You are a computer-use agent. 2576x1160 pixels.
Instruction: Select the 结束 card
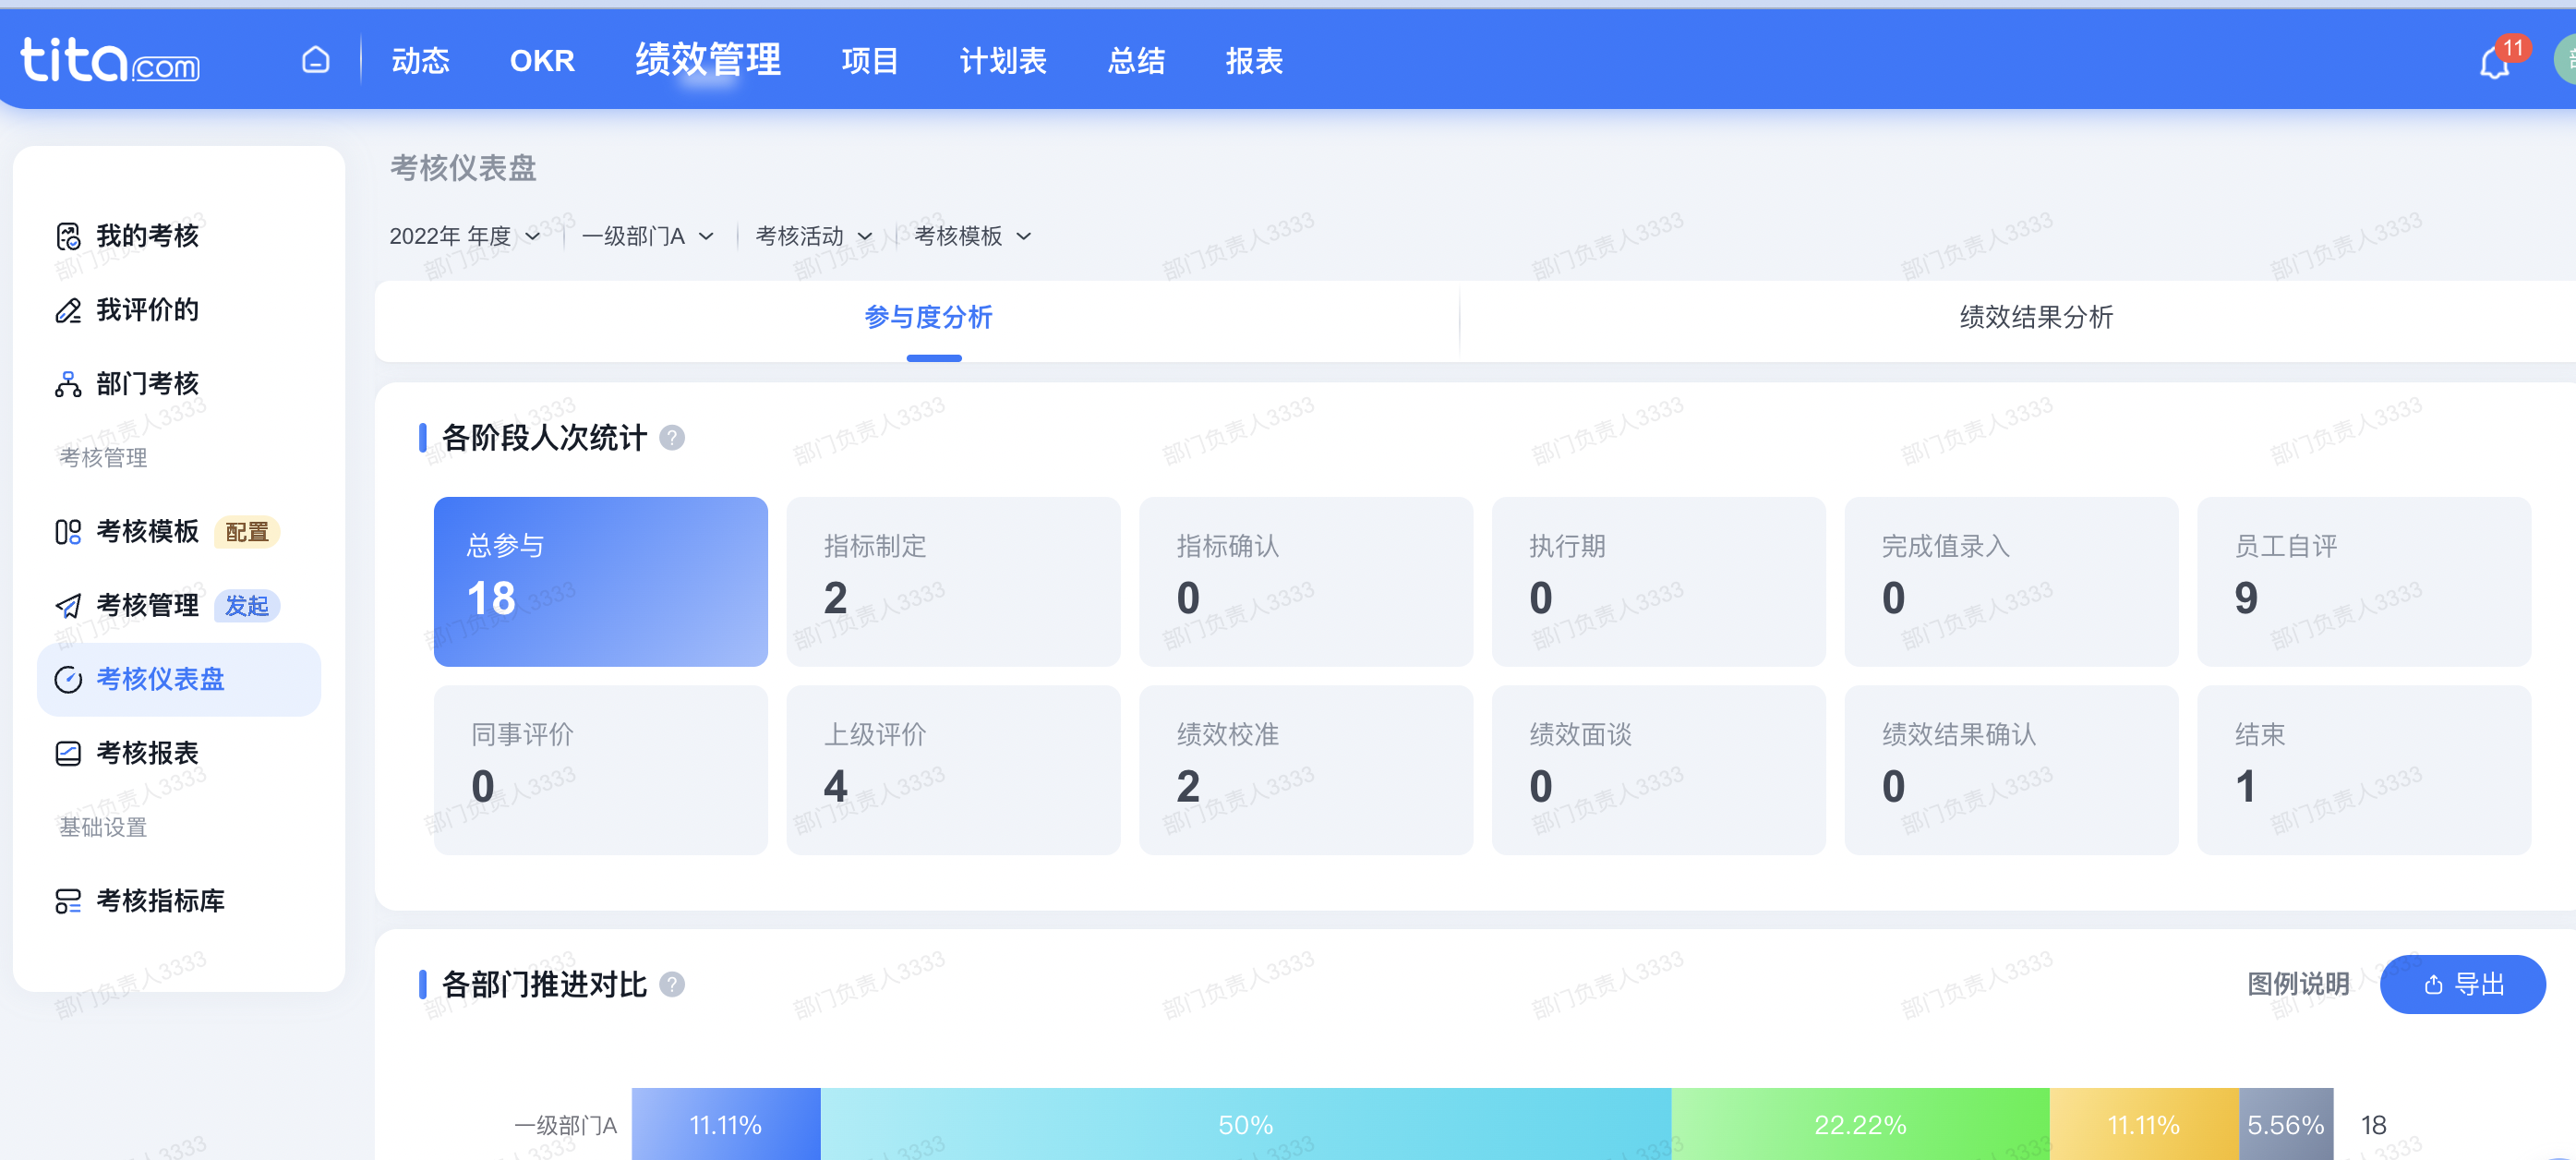[2364, 770]
